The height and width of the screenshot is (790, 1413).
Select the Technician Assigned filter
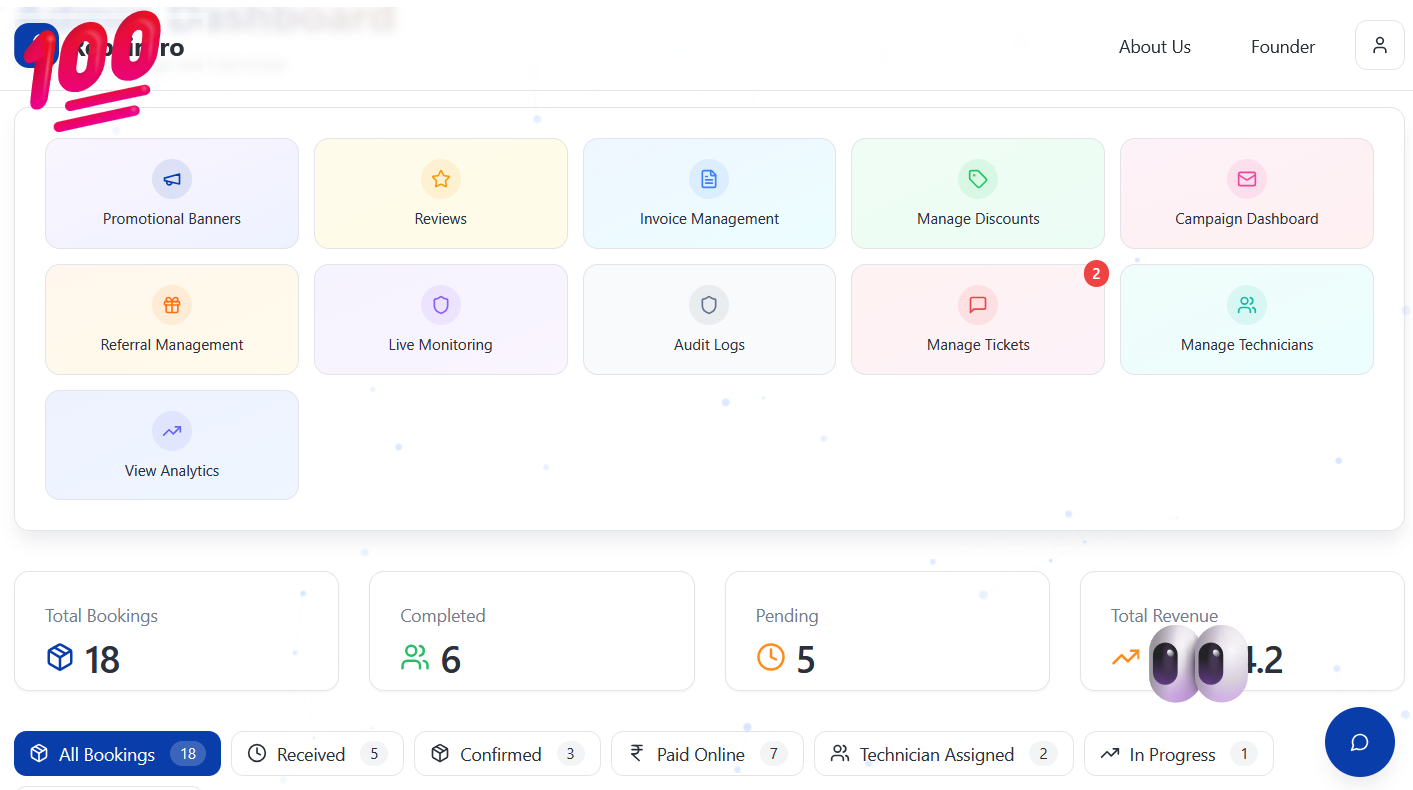943,753
